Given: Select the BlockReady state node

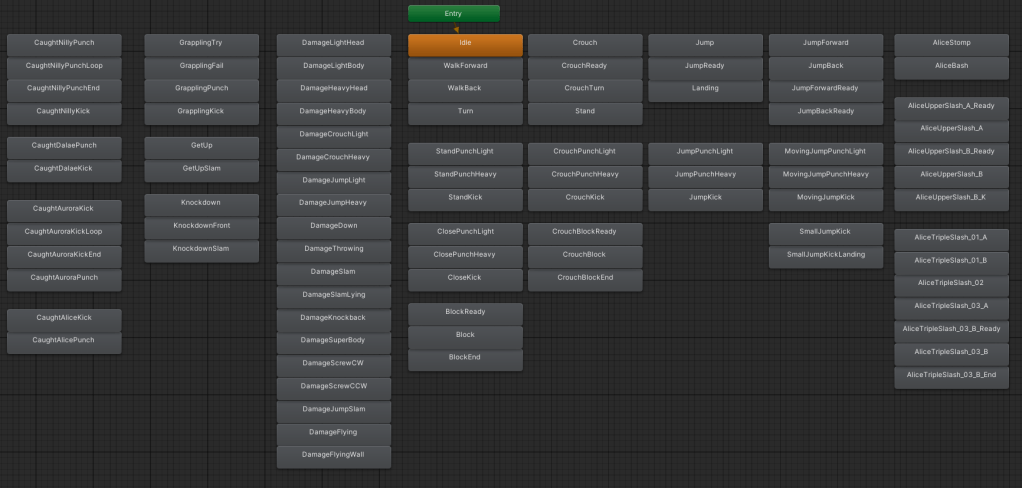Looking at the screenshot, I should (465, 312).
